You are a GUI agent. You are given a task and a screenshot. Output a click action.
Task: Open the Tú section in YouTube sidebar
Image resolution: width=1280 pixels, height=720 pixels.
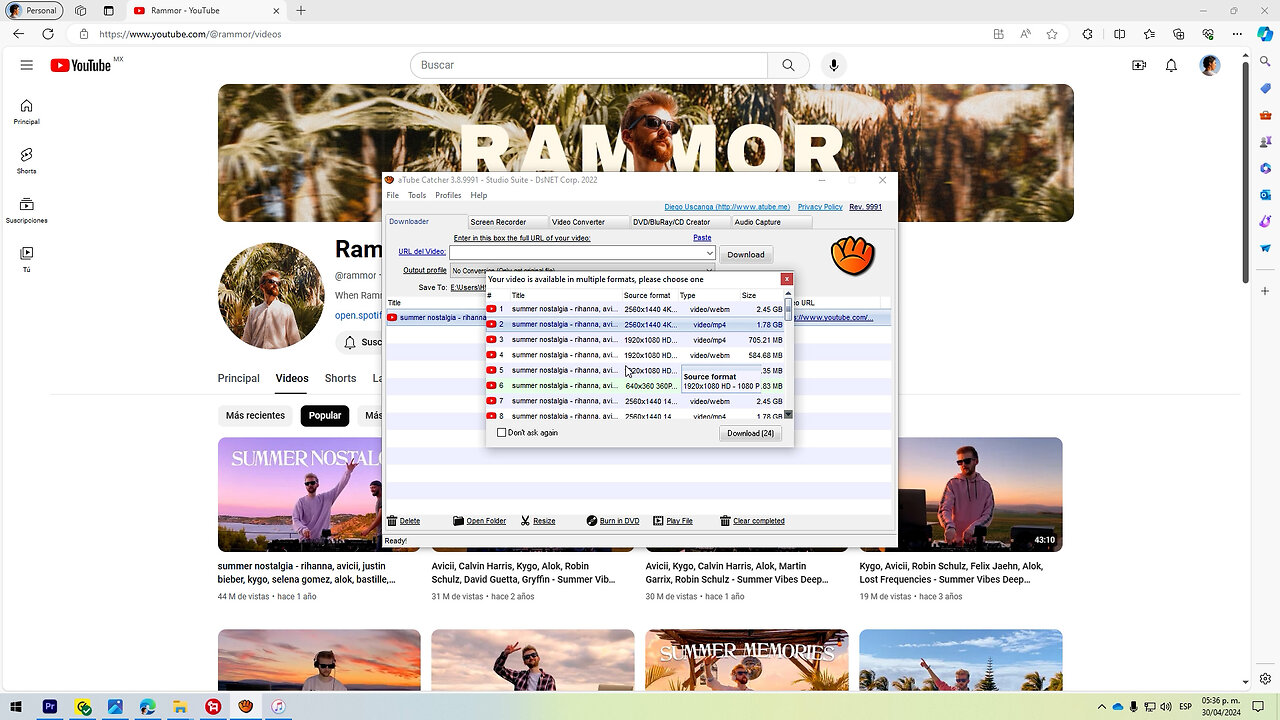click(x=27, y=259)
